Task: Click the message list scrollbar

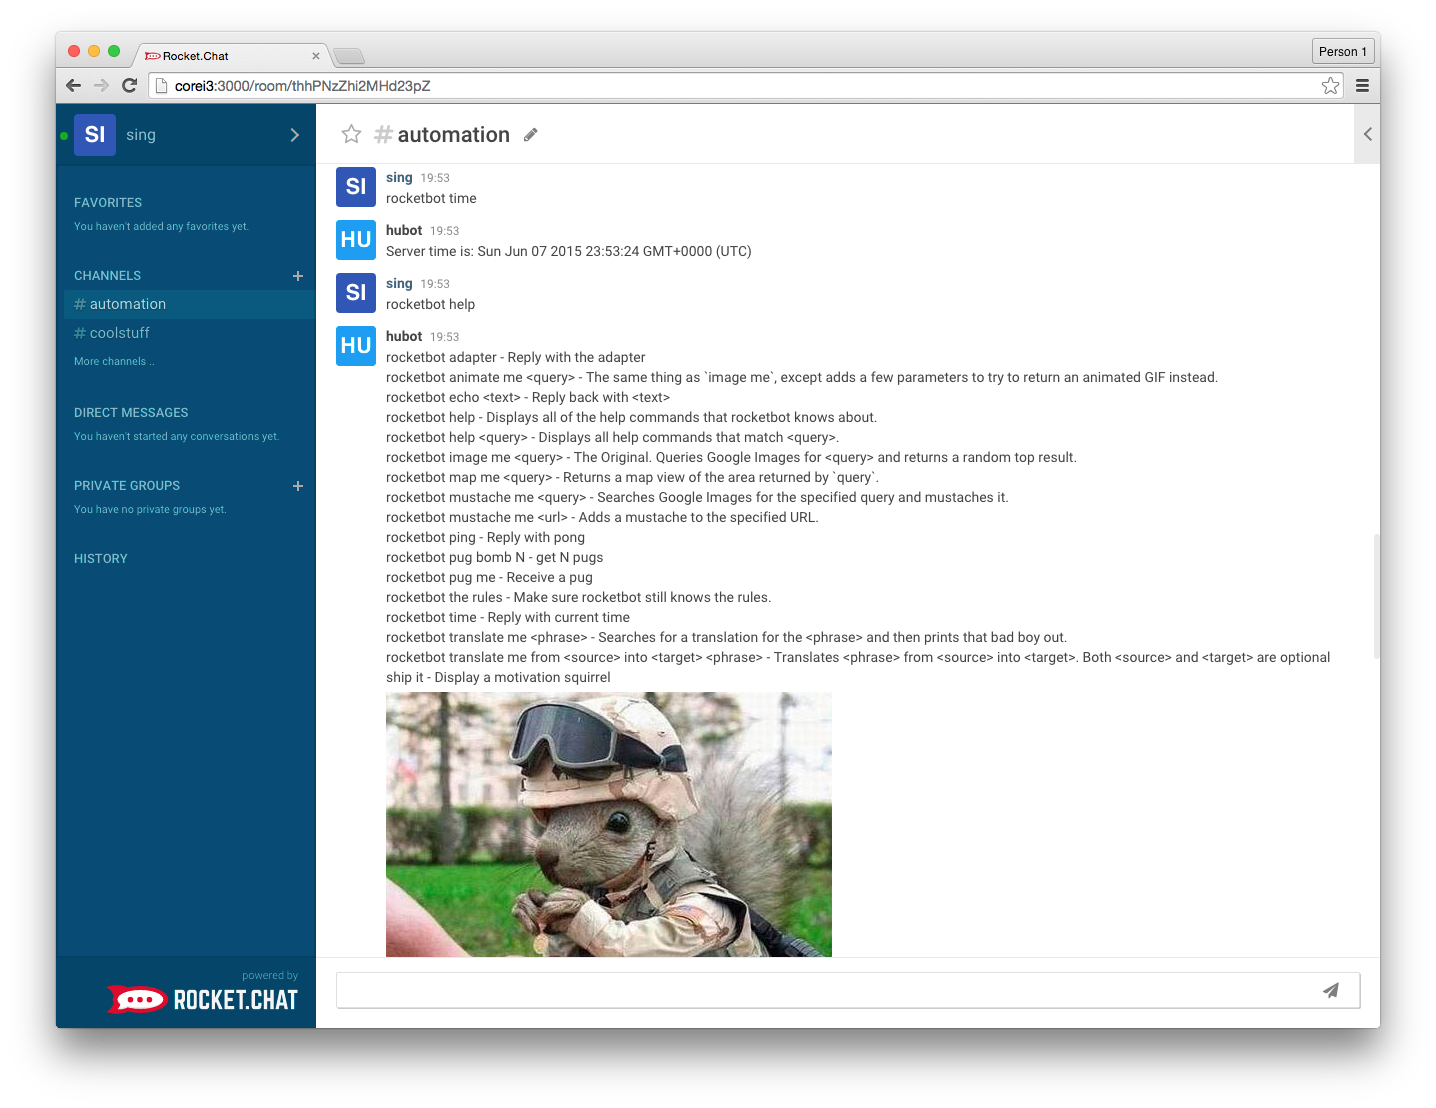Action: [x=1376, y=596]
